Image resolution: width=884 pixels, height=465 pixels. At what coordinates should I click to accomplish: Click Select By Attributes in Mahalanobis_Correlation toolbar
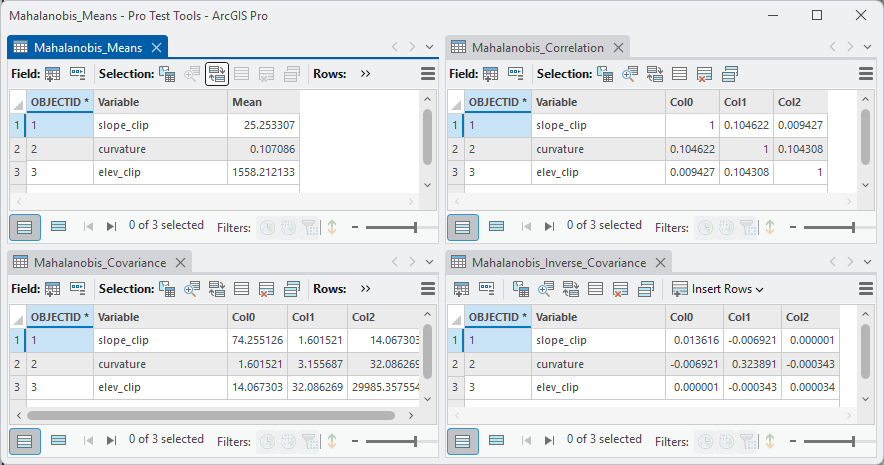tap(605, 74)
